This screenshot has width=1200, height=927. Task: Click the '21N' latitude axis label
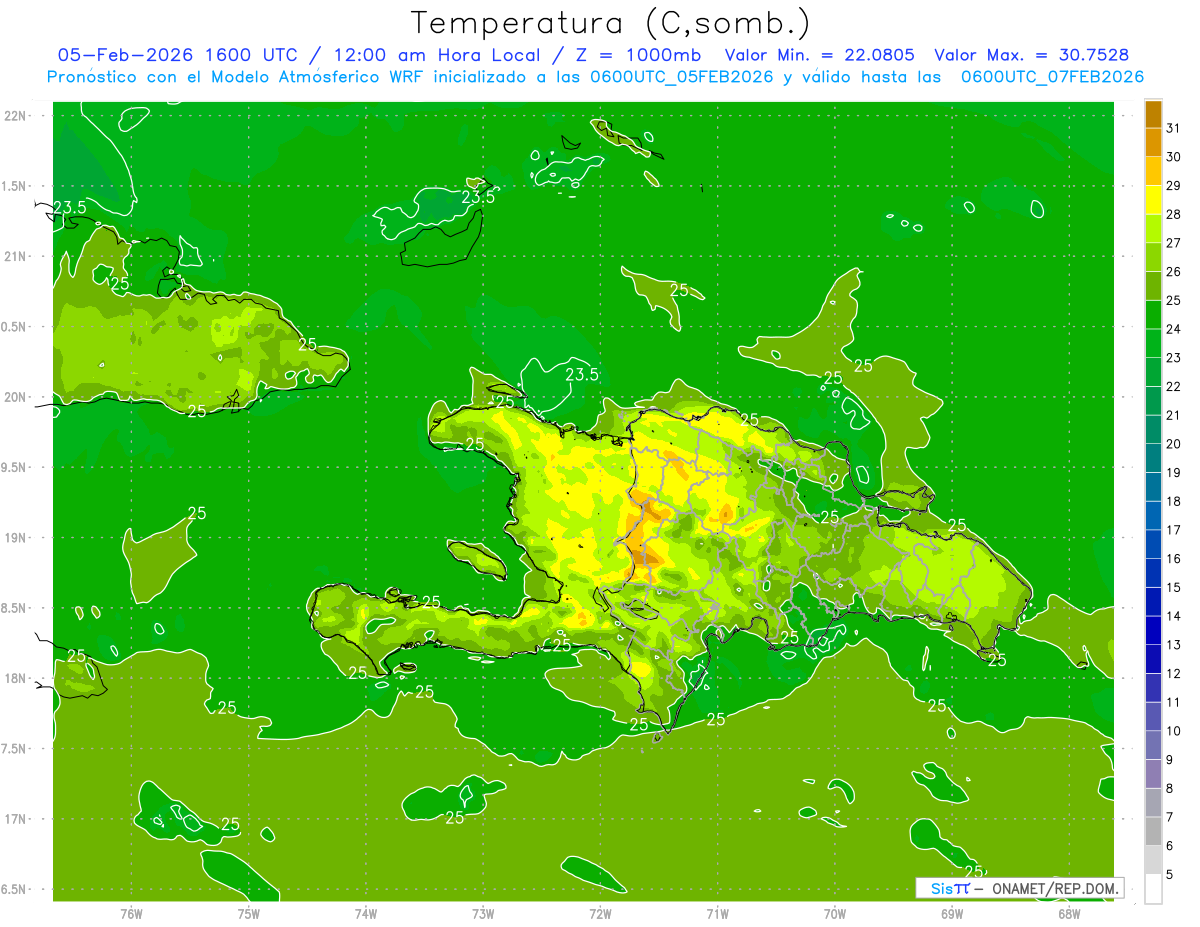tap(17, 257)
